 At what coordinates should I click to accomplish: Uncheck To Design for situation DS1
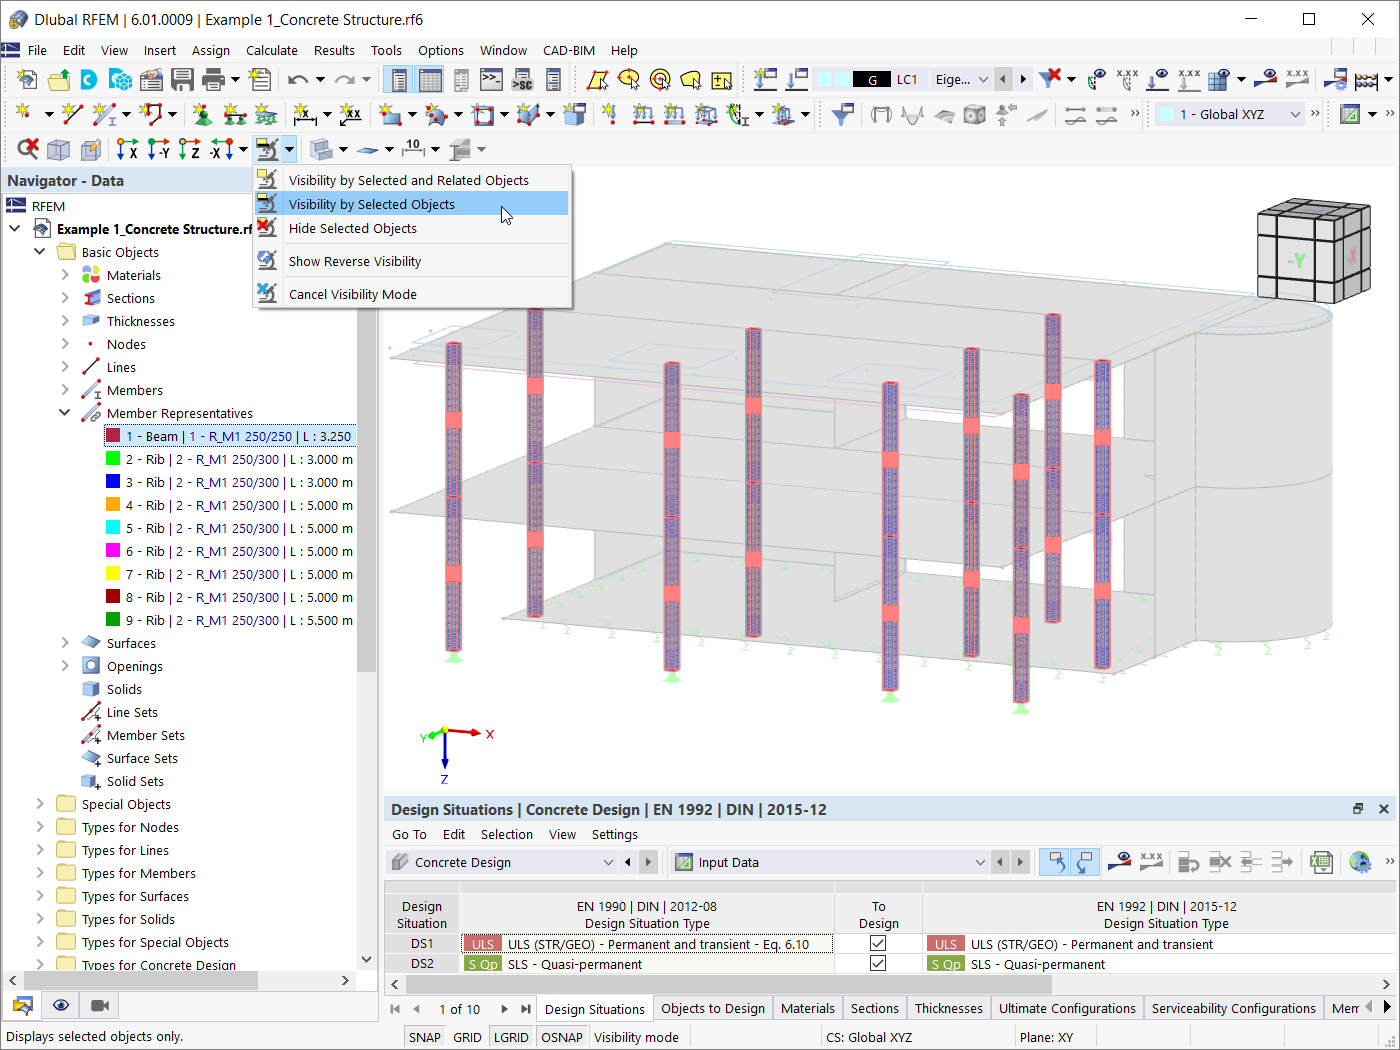877,943
